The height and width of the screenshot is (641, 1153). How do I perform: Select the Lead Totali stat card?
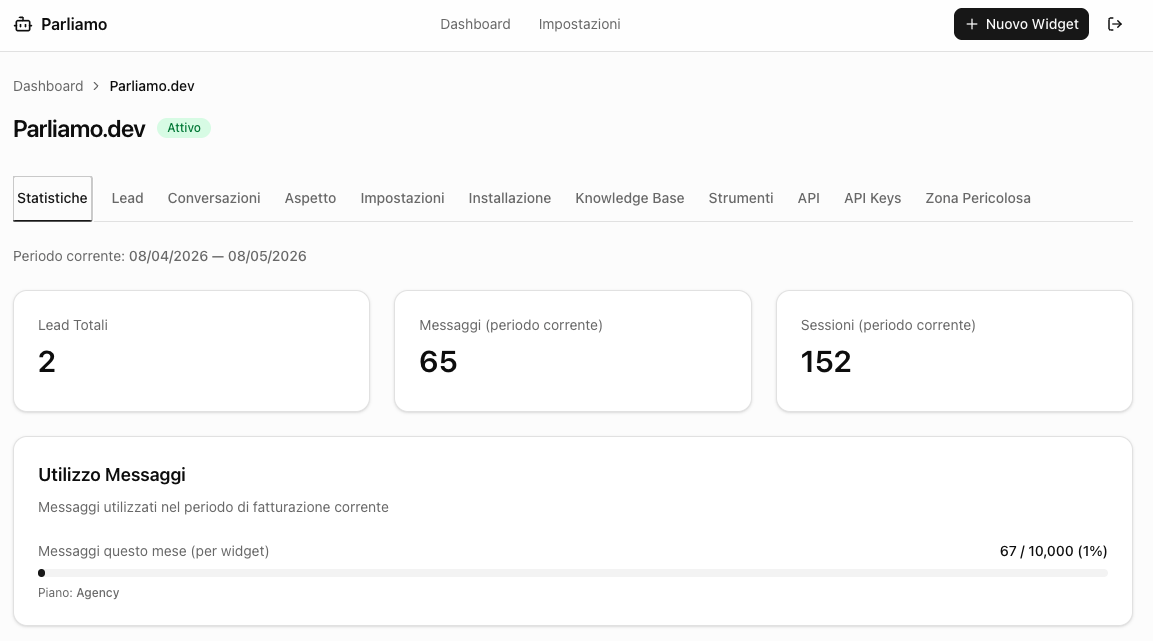click(x=191, y=350)
